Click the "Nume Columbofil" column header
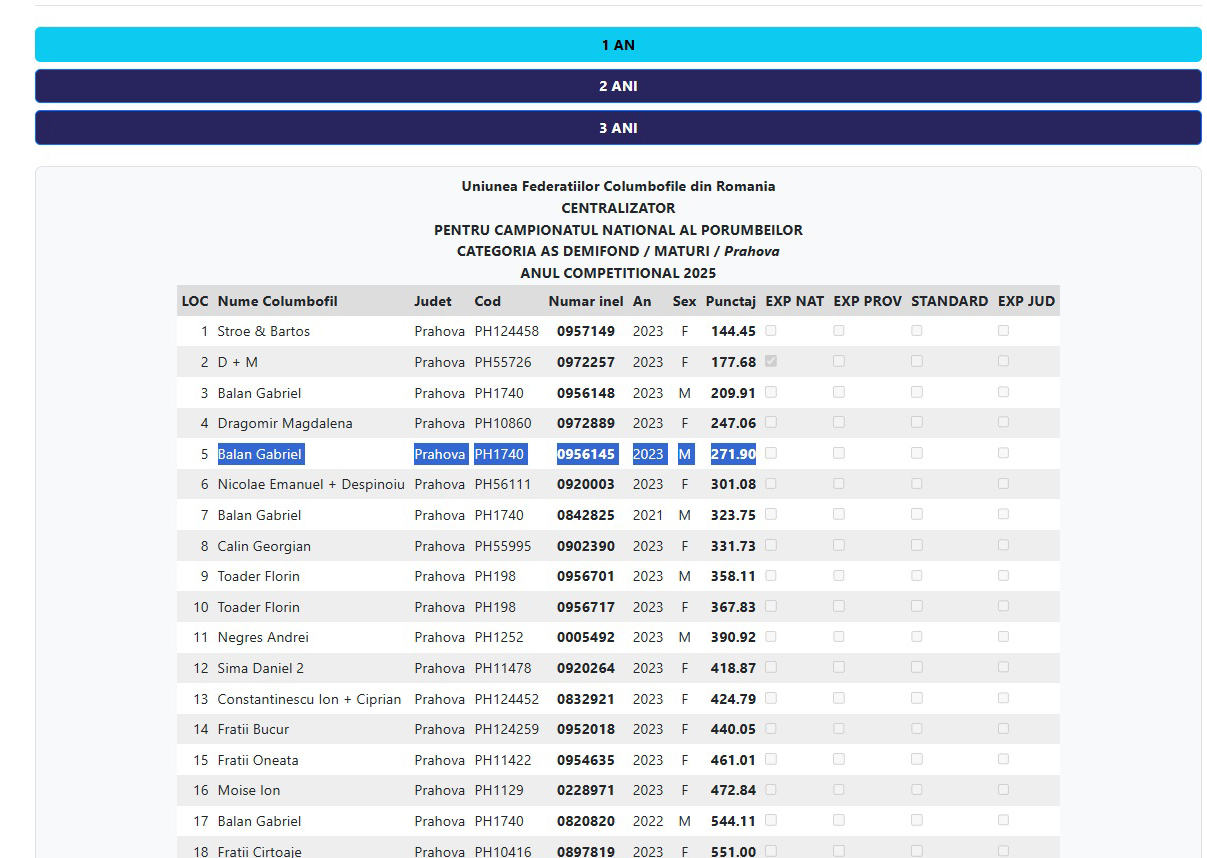The image size is (1207, 858). tap(277, 301)
